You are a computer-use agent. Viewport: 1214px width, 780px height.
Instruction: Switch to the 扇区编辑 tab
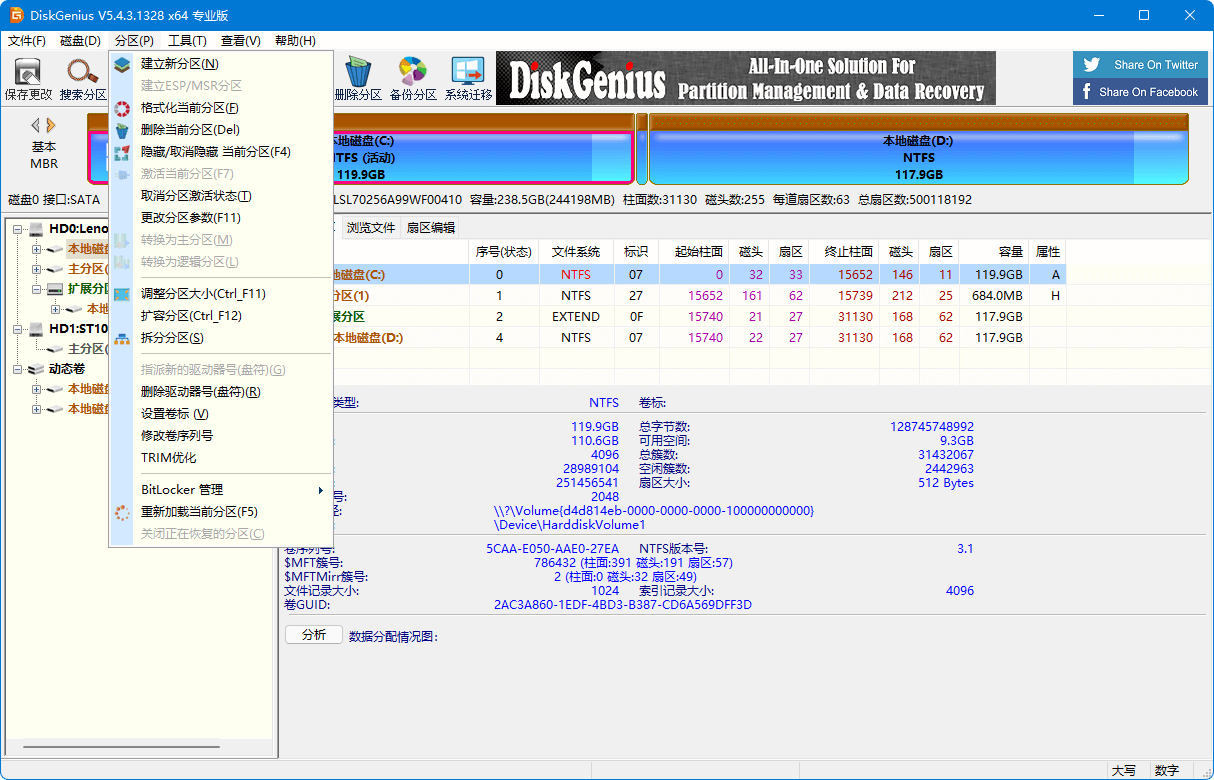(x=430, y=228)
